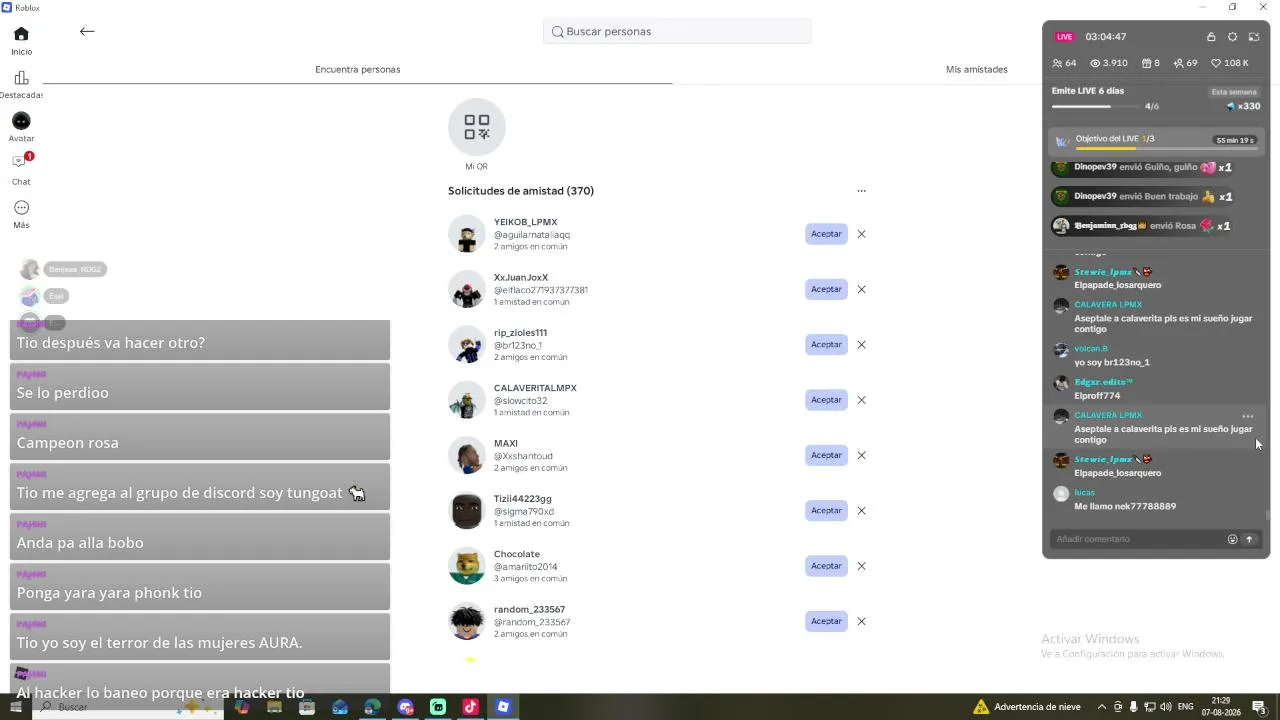Viewport: 1280px width, 720px height.
Task: Open friend requests three-dot options menu
Action: [861, 191]
